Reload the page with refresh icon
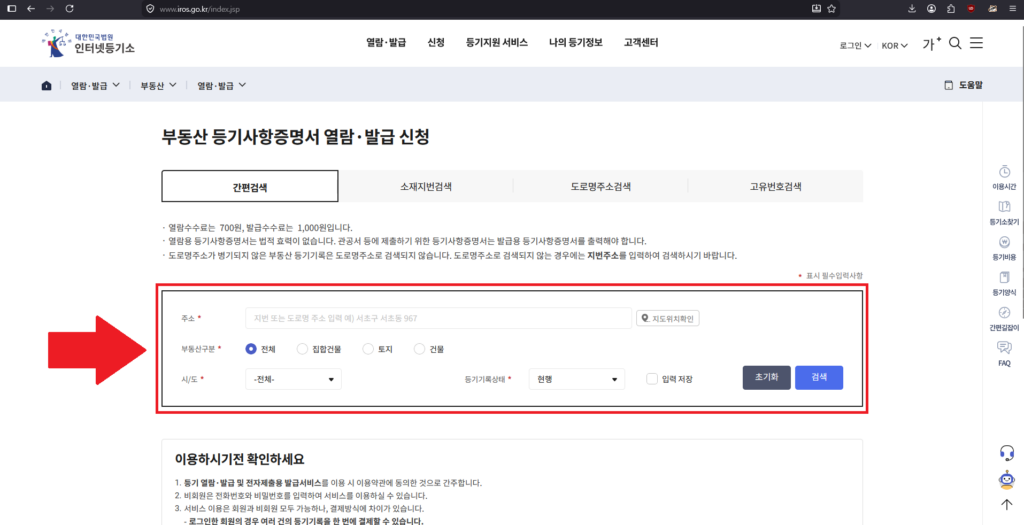This screenshot has height=525, width=1024. pyautogui.click(x=70, y=8)
